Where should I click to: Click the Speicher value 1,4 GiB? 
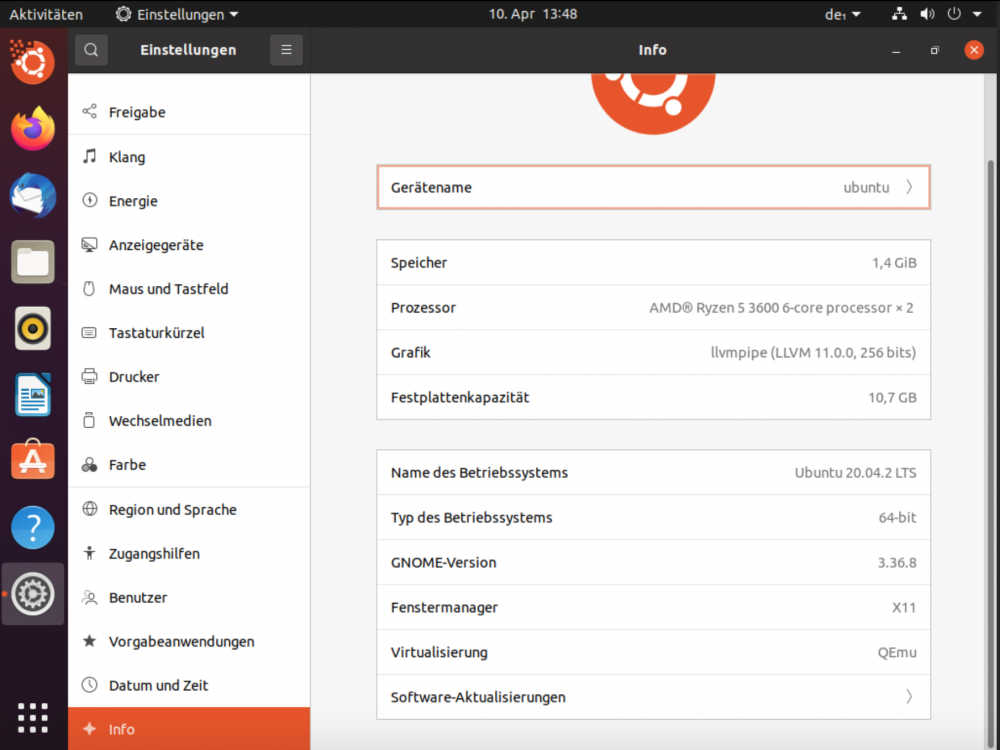point(894,263)
